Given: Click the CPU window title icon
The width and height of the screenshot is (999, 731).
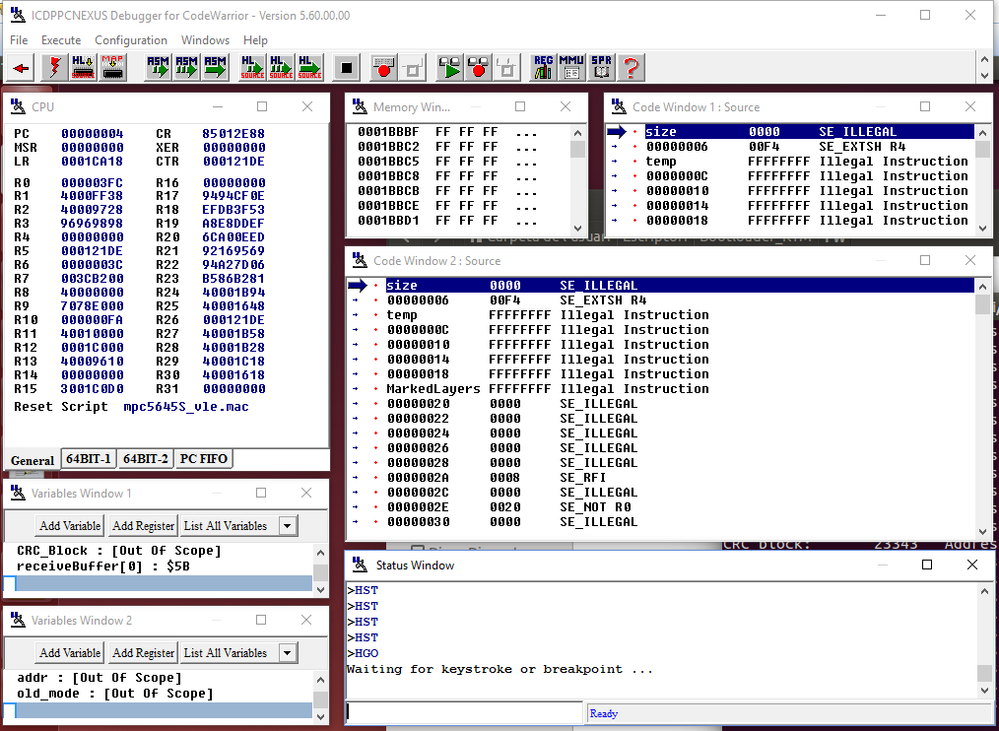Looking at the screenshot, I should [18, 106].
